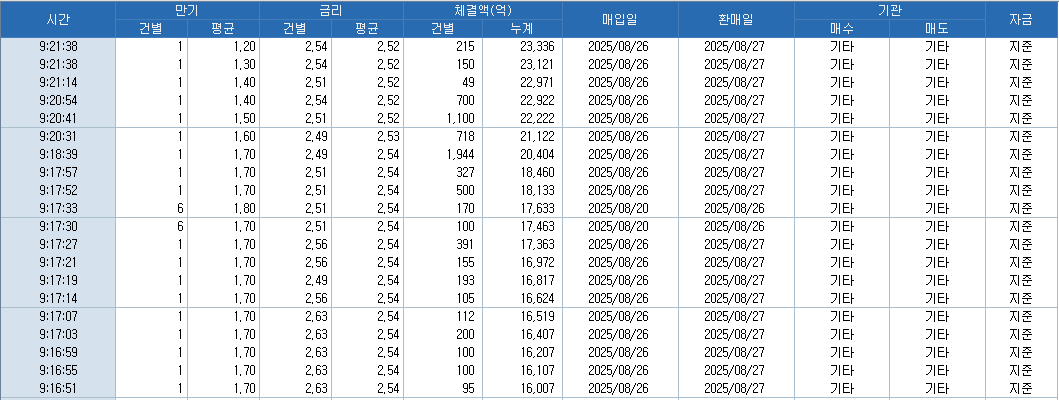Click the 금리 group header
The width and height of the screenshot is (1059, 400).
pos(331,9)
